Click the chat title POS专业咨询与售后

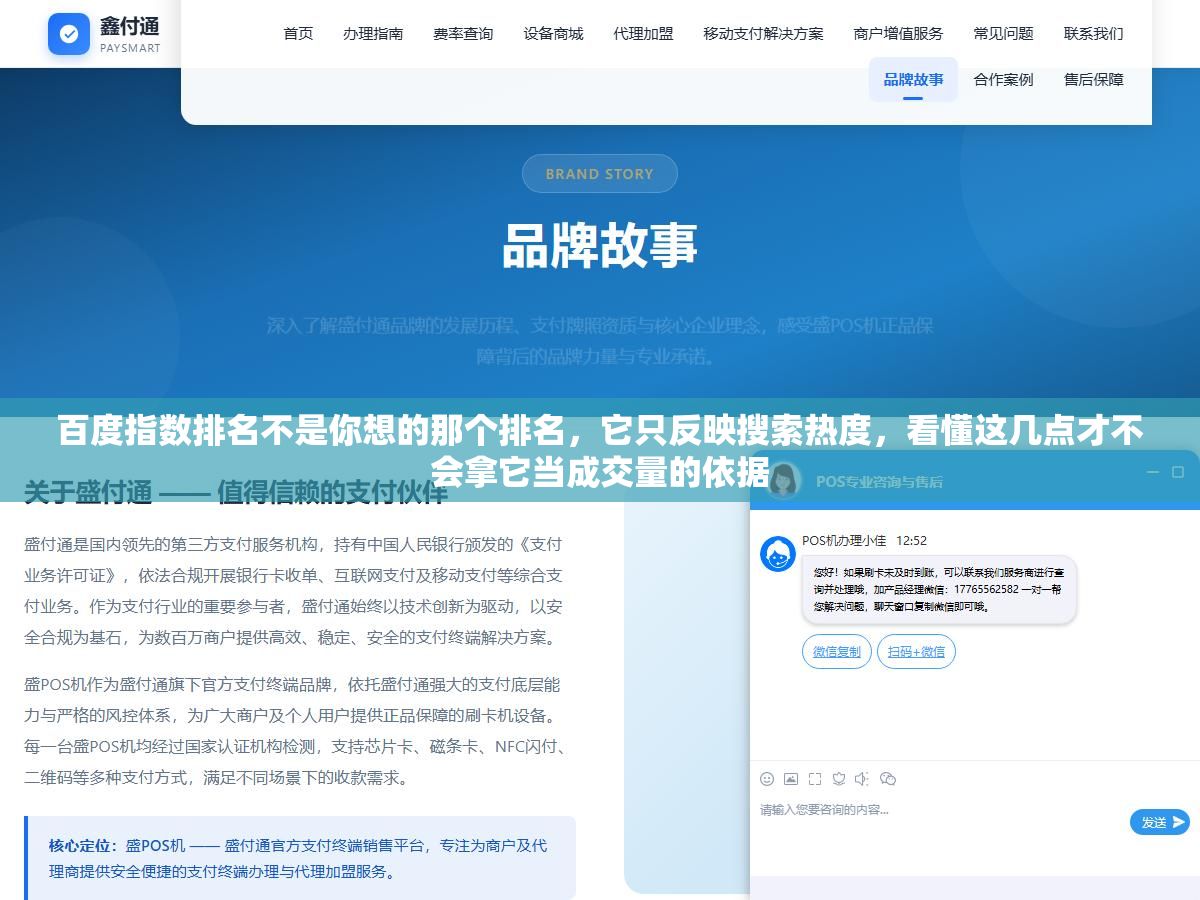click(x=879, y=481)
